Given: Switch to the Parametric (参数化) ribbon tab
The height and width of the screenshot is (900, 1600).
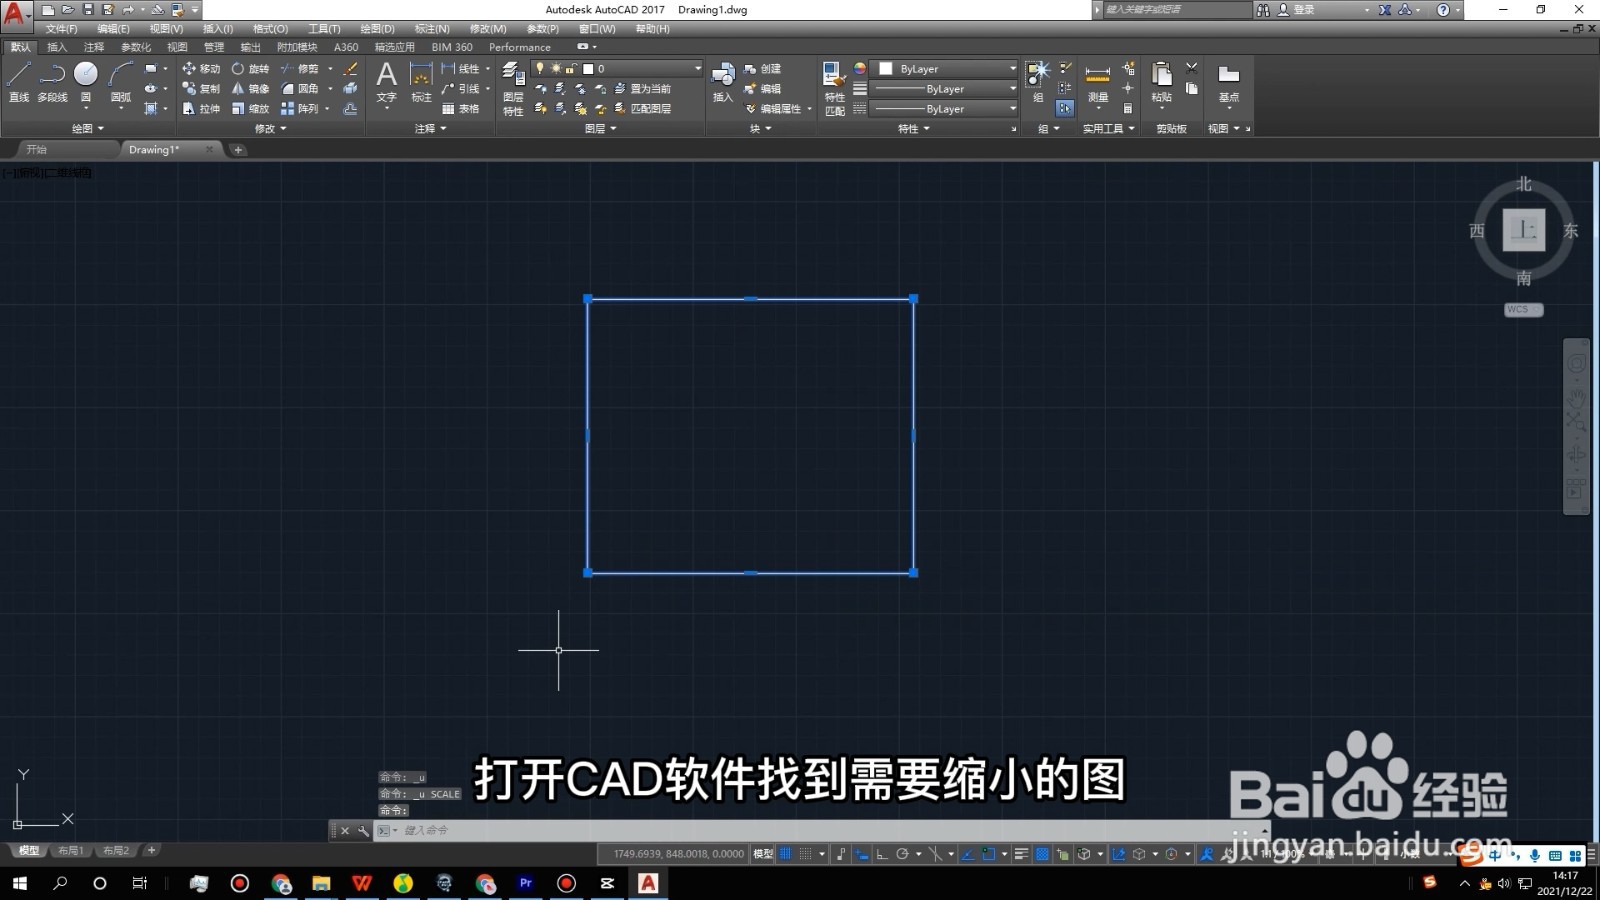Looking at the screenshot, I should (136, 47).
